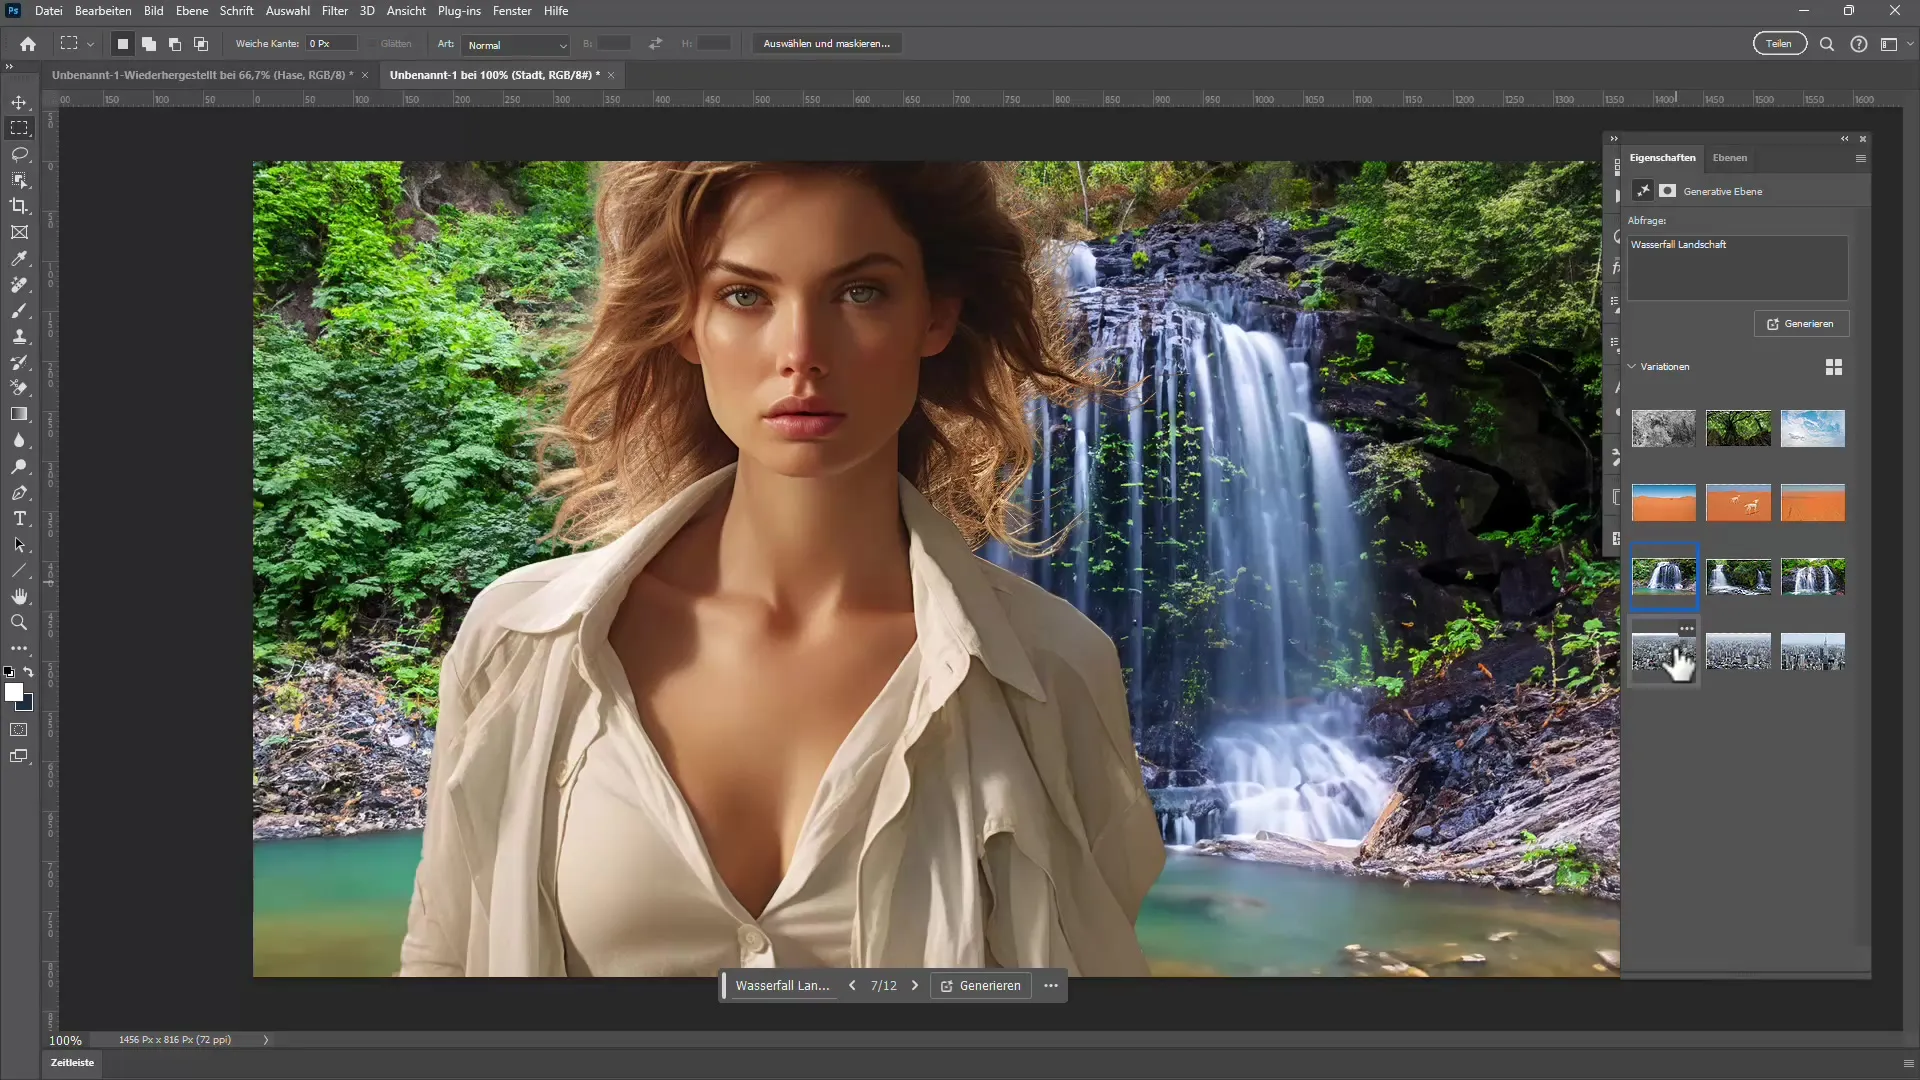Open the Edit Toolbar three-dots menu
This screenshot has width=1920, height=1080.
pyautogui.click(x=19, y=648)
